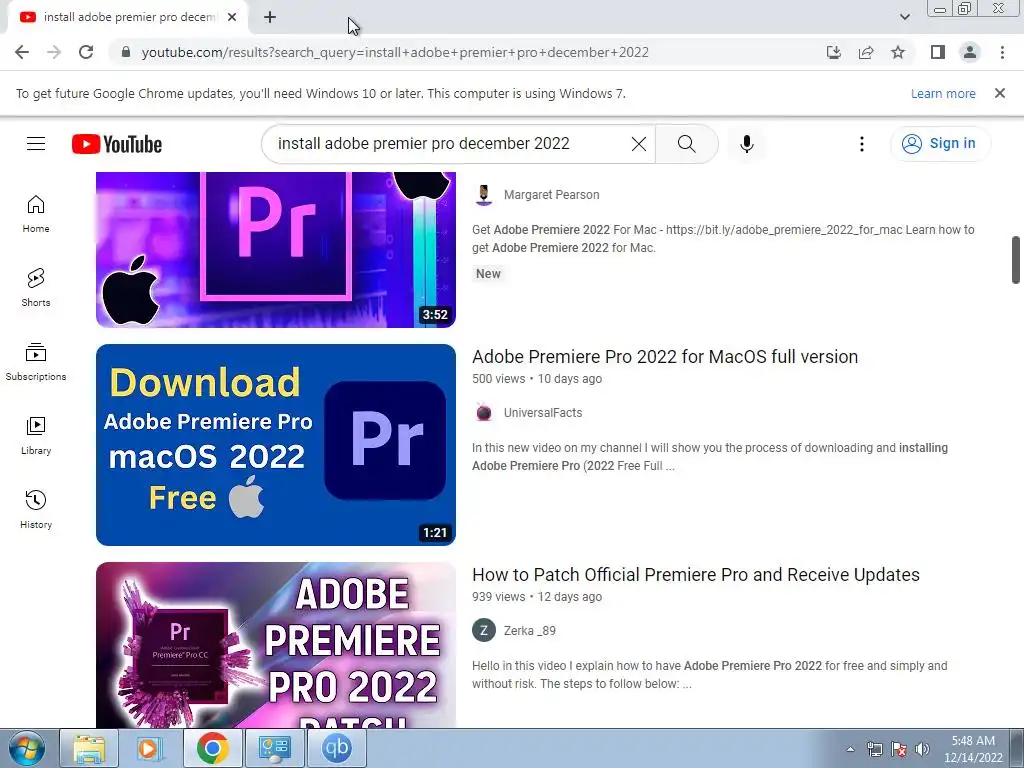Open Adobe Premiere Pro 2022 for MacOS title
Screen dimensions: 1024x768
click(665, 357)
